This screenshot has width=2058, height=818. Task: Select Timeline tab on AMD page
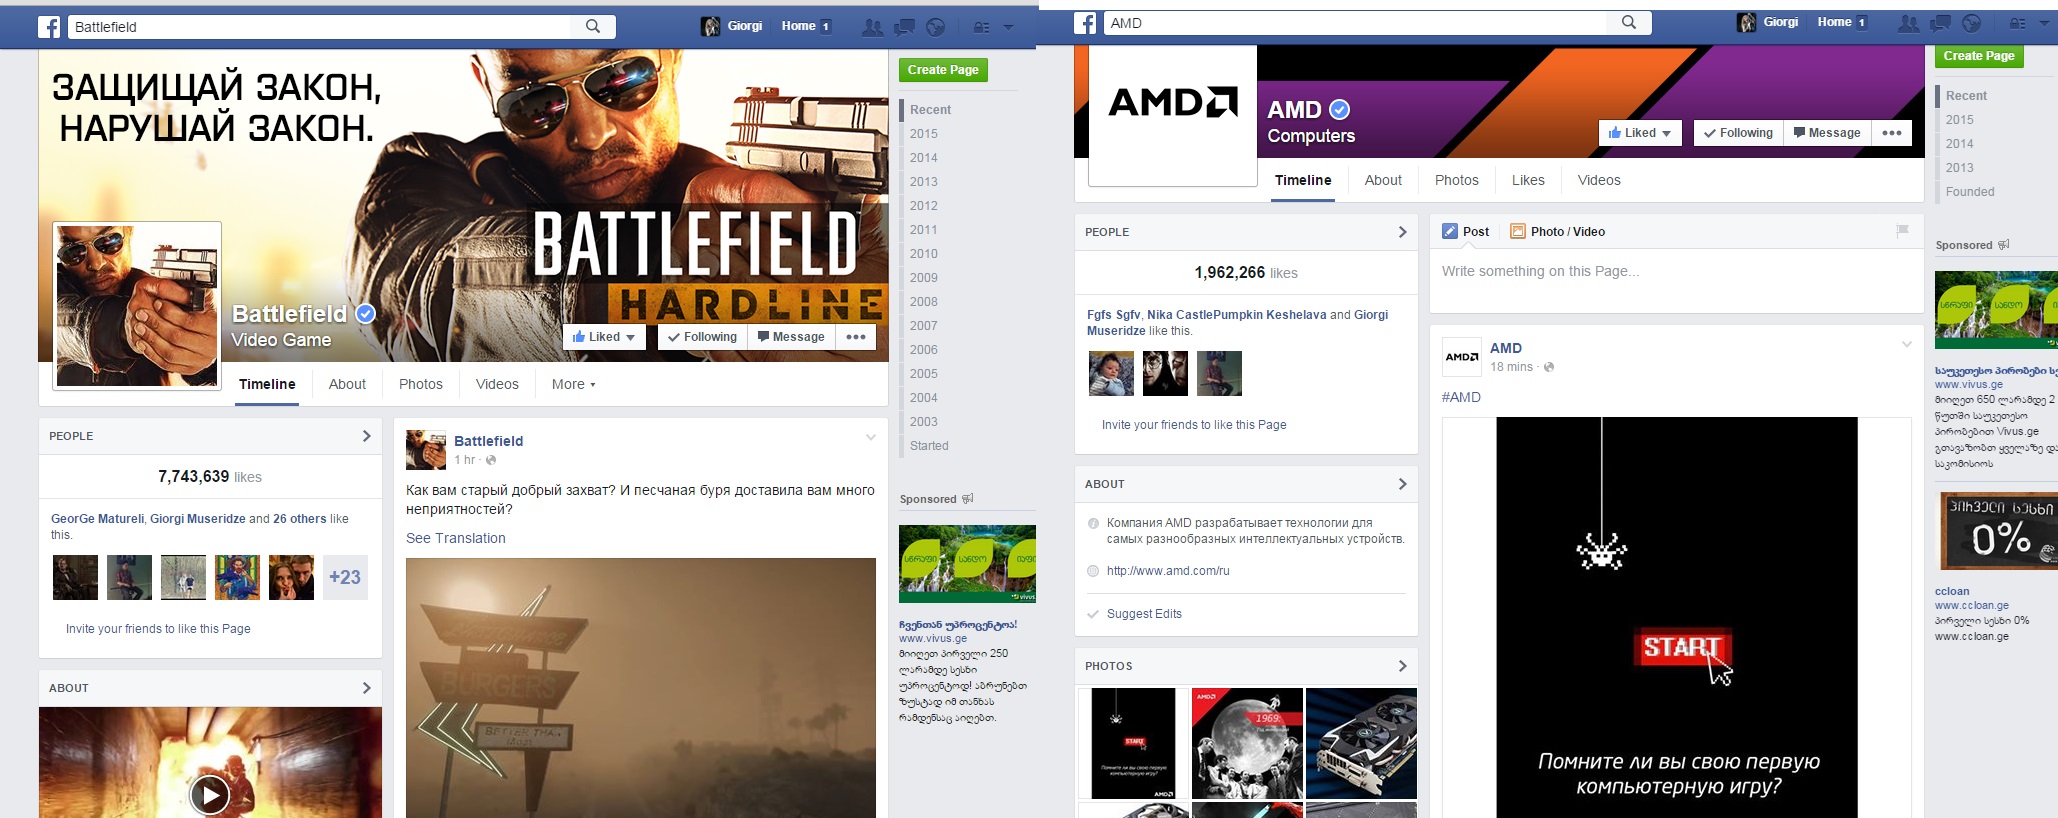[1303, 180]
